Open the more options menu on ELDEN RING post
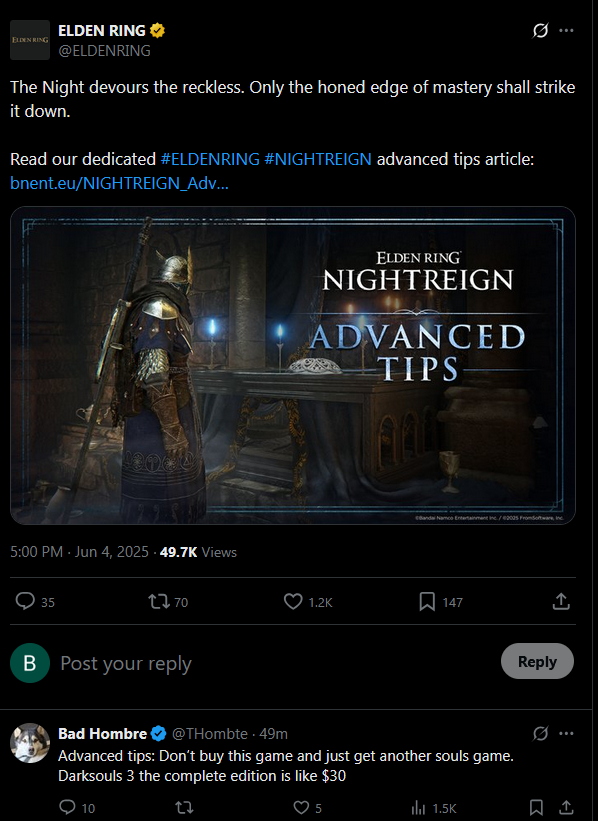Screen dimensions: 598x821 coord(566,30)
